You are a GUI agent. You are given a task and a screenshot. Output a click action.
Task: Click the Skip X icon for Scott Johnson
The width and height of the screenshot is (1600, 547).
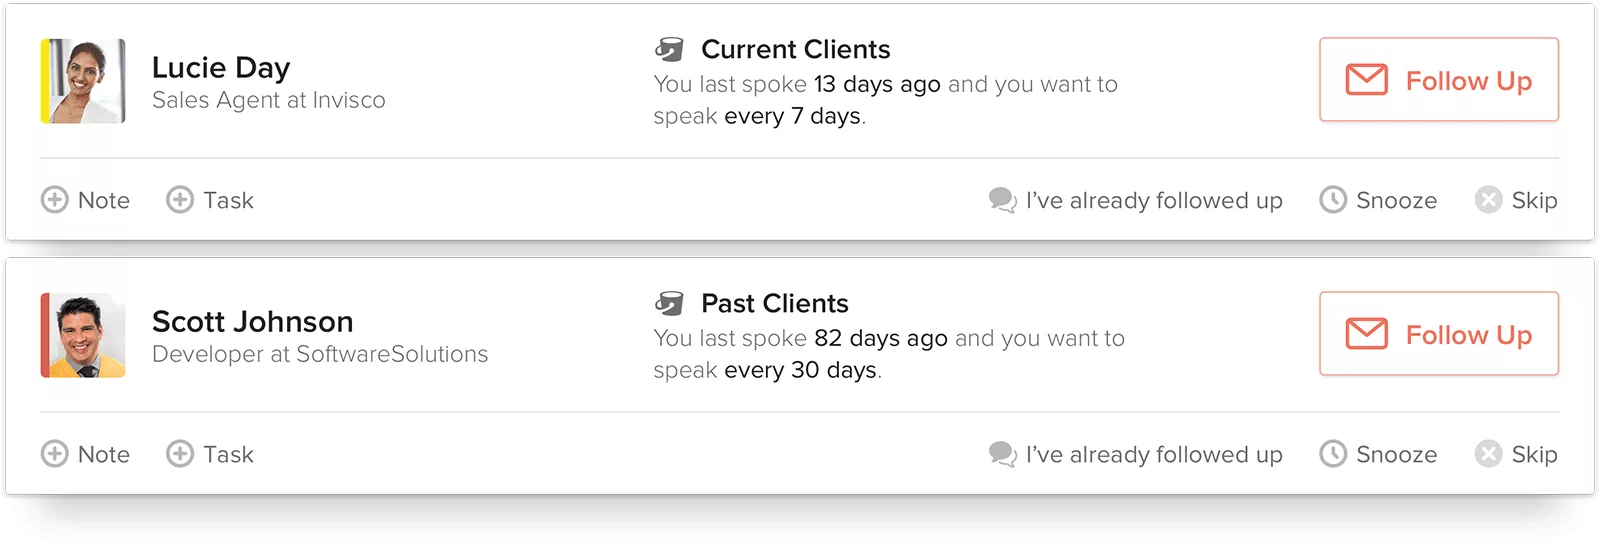pyautogui.click(x=1488, y=454)
